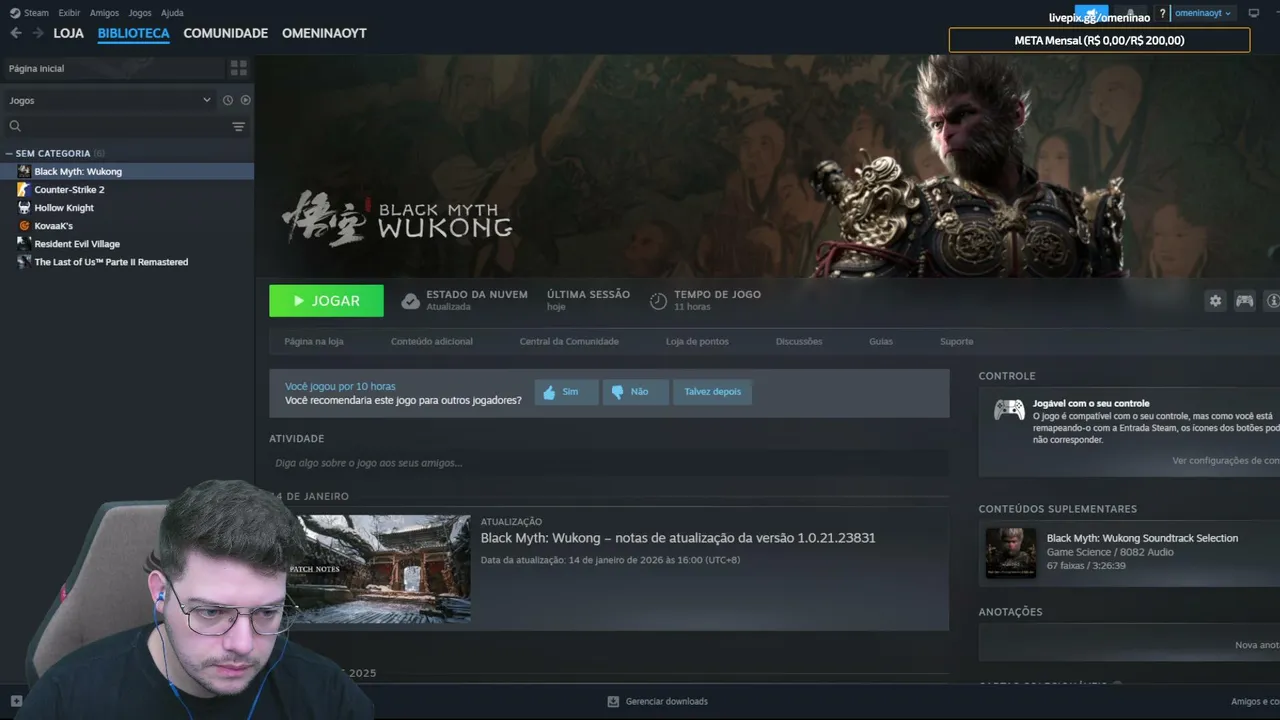Screen dimensions: 1280x720
Task: Open Black Myth: Wukong Soundtrack Selection title
Action: (x=1142, y=538)
